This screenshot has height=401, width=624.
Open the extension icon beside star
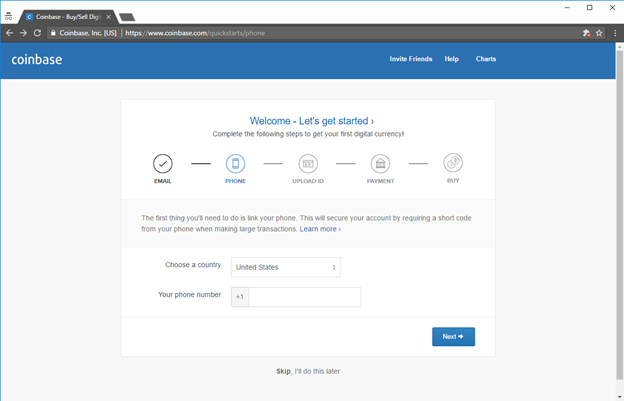[586, 33]
